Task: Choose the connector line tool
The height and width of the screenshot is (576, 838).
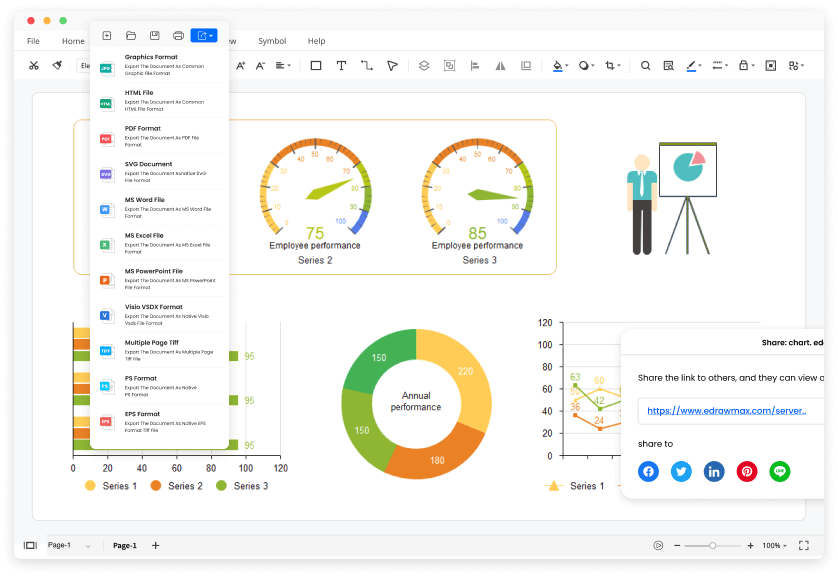Action: click(x=367, y=65)
